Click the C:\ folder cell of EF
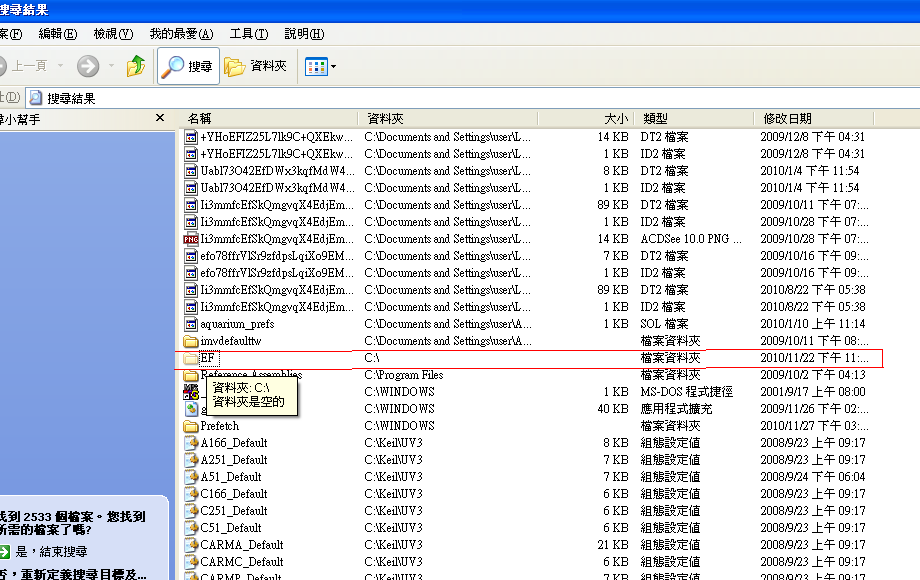Screen dimensions: 920x580 click(x=372, y=358)
